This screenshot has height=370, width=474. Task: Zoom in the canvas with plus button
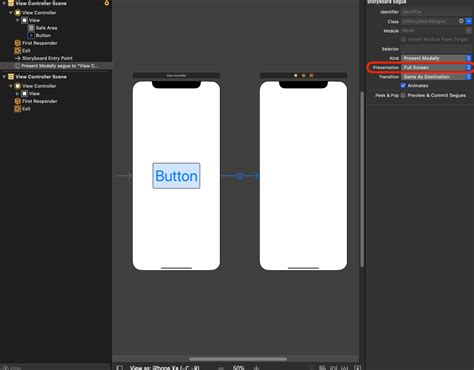256,368
